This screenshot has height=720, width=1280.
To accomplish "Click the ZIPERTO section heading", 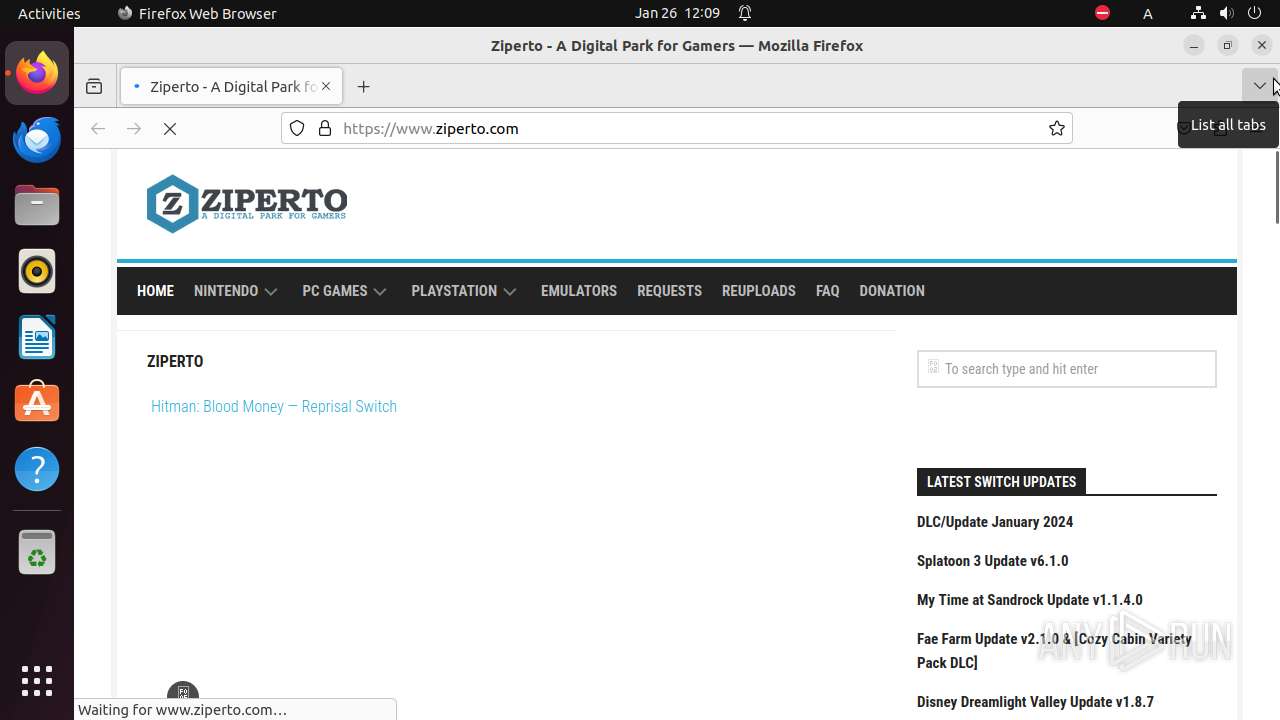I will [x=175, y=362].
